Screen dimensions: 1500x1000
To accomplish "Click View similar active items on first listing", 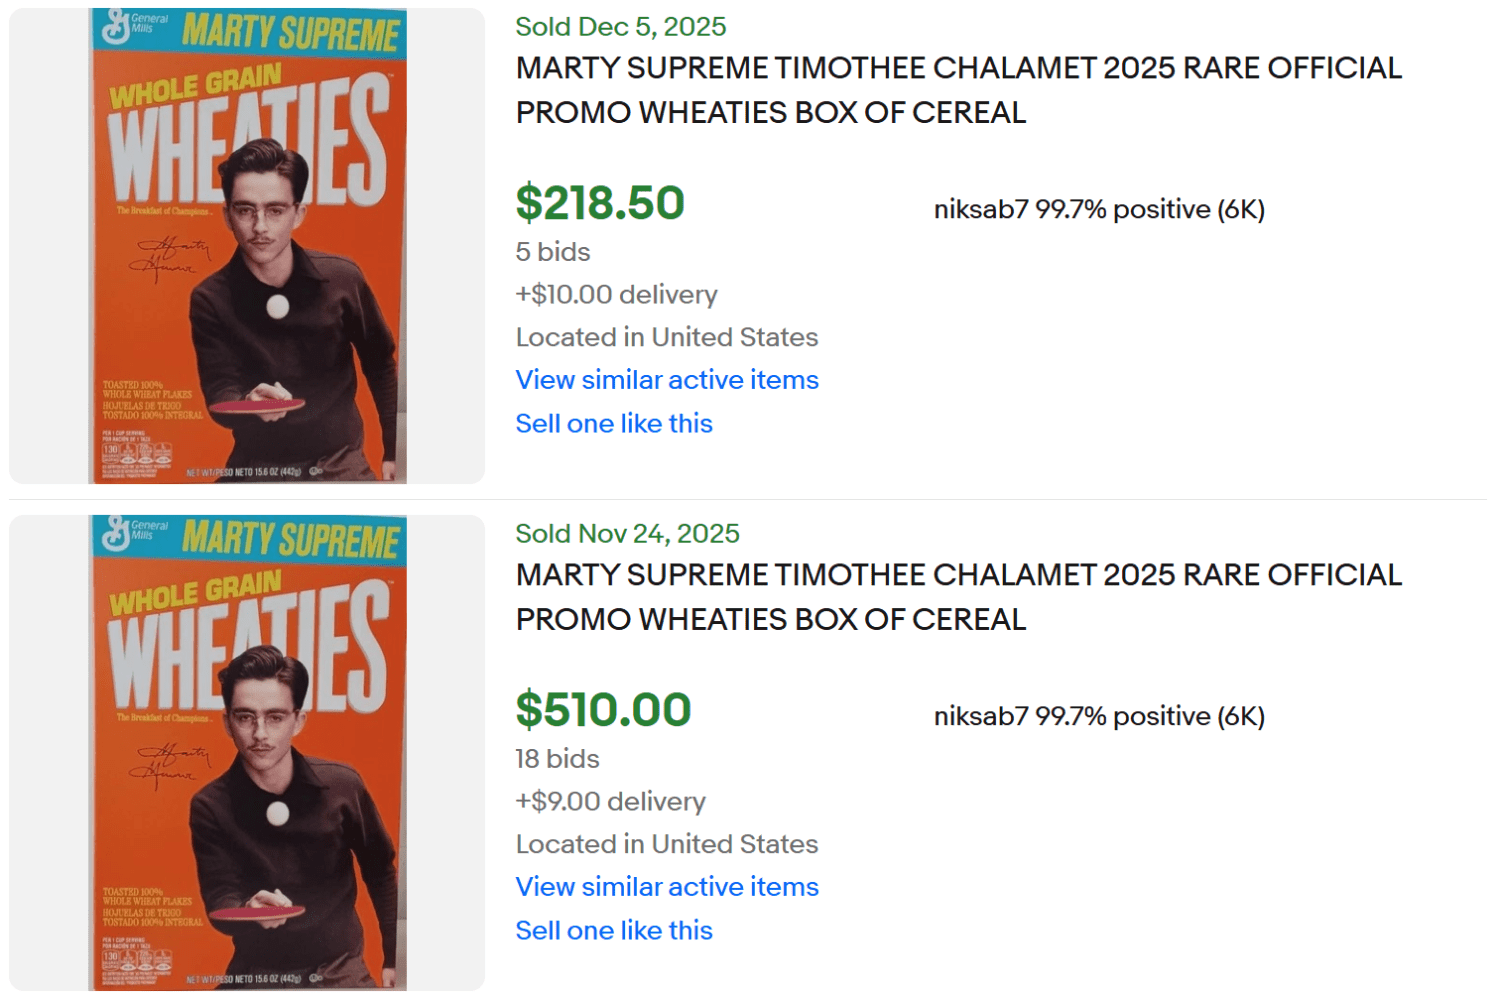I will [666, 380].
